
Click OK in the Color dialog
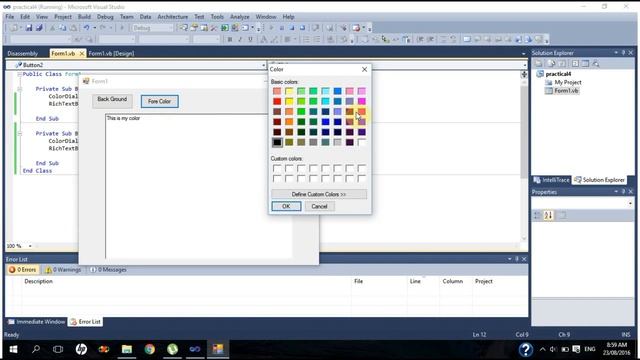point(286,206)
